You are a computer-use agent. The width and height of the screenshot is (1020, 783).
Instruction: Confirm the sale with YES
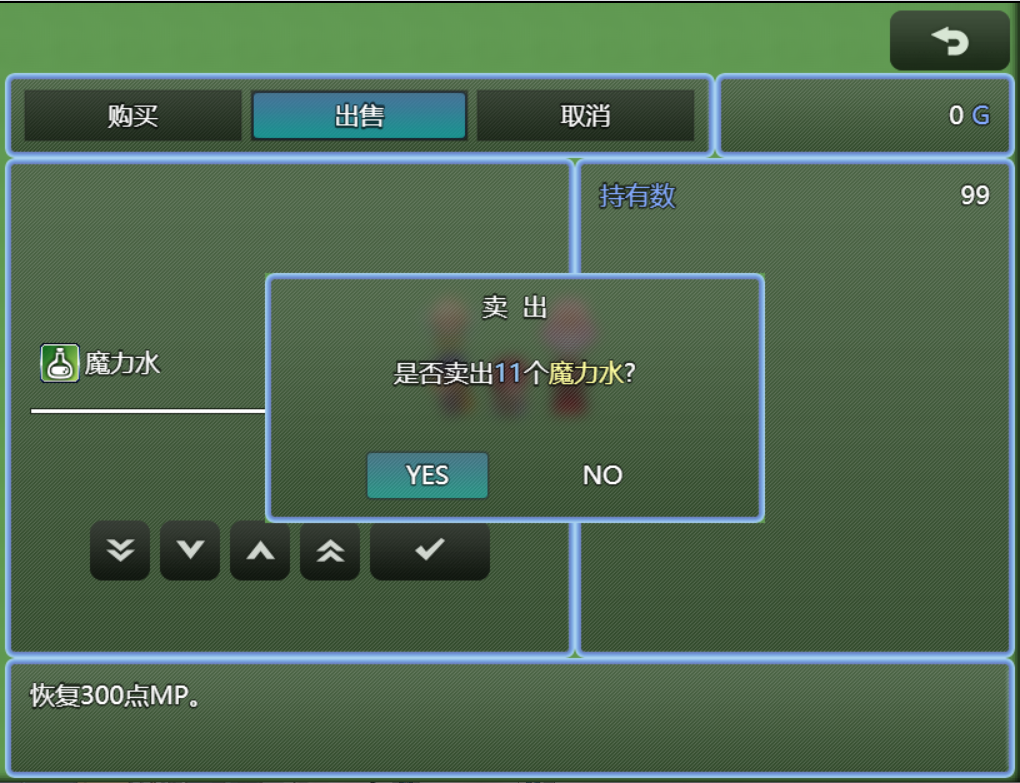[427, 475]
